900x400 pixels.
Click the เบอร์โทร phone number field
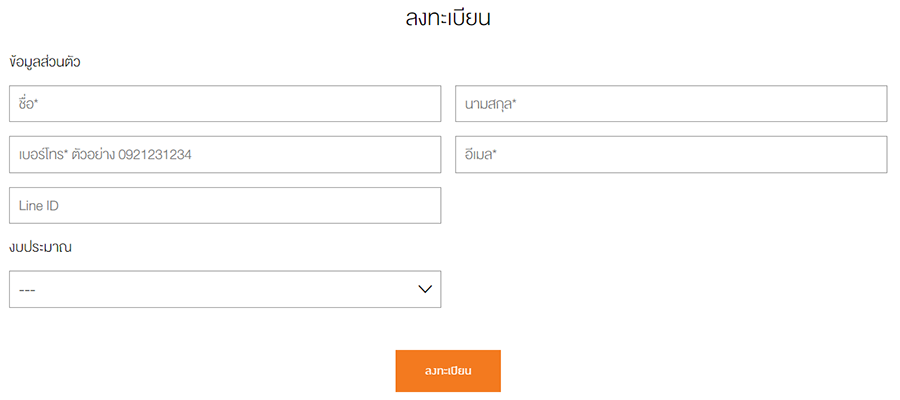click(x=225, y=155)
